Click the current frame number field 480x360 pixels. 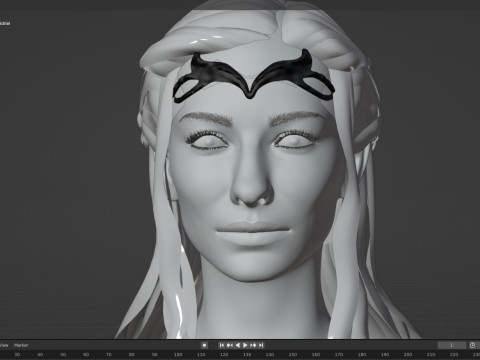point(452,345)
